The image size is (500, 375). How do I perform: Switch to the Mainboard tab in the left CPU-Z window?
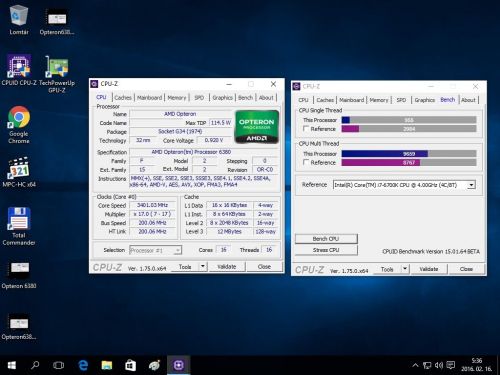[149, 98]
